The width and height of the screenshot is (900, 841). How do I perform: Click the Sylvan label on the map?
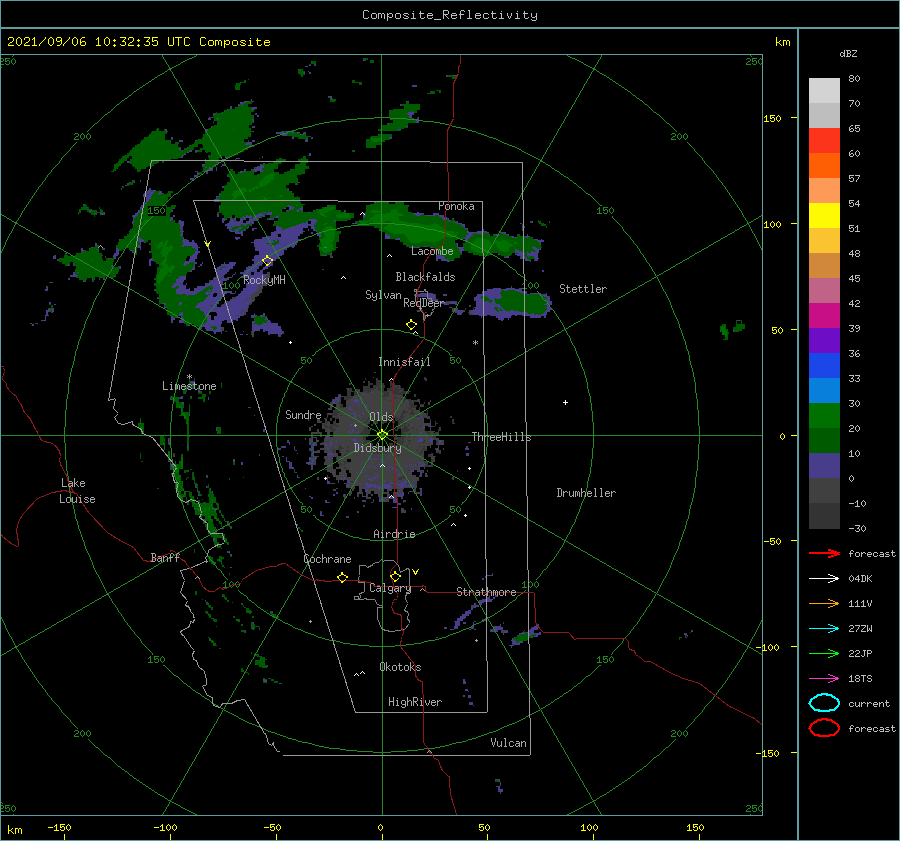383,295
